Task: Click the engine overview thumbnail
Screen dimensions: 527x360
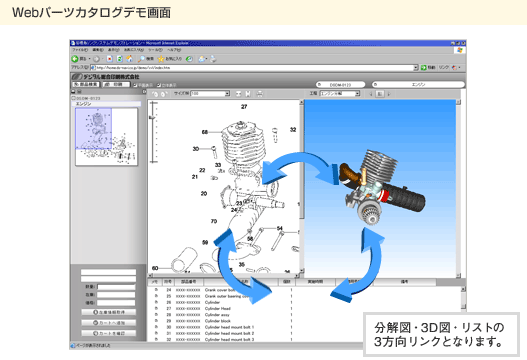Action: click(106, 137)
